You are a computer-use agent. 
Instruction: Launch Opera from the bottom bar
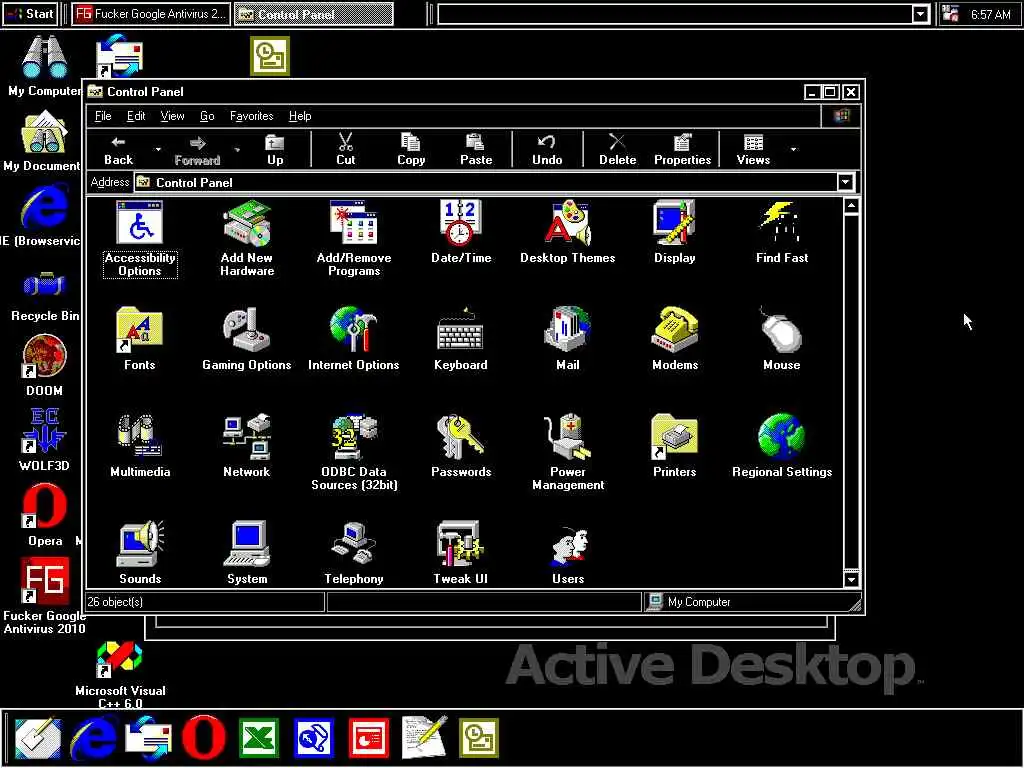(204, 738)
